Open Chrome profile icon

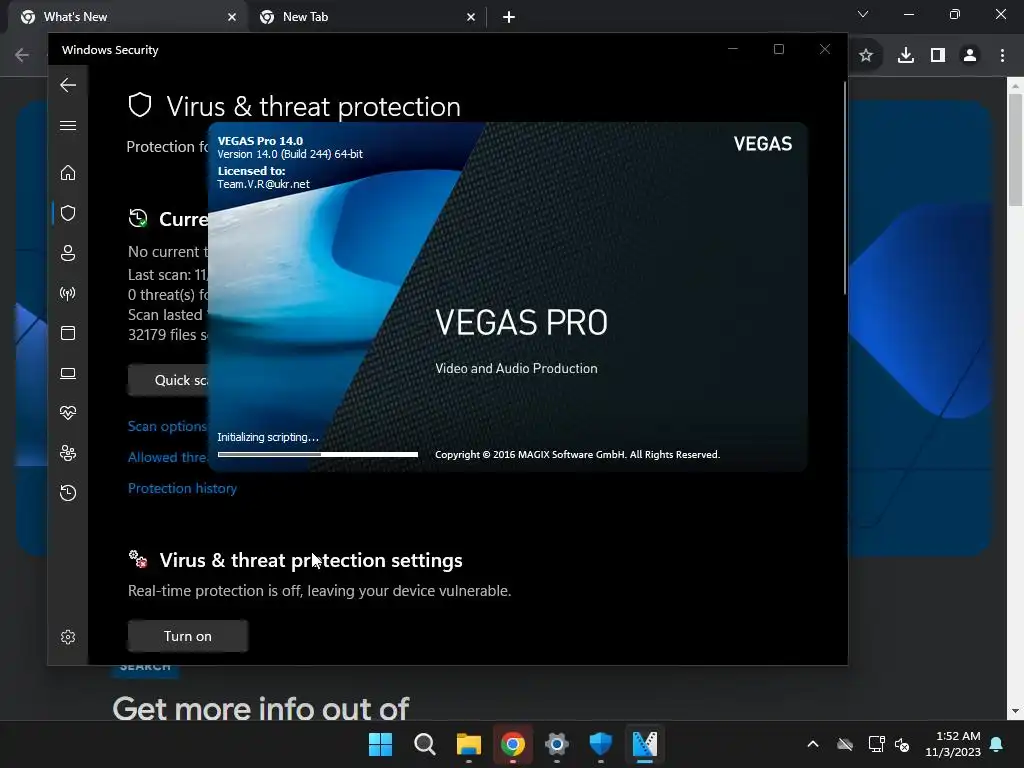(x=970, y=56)
